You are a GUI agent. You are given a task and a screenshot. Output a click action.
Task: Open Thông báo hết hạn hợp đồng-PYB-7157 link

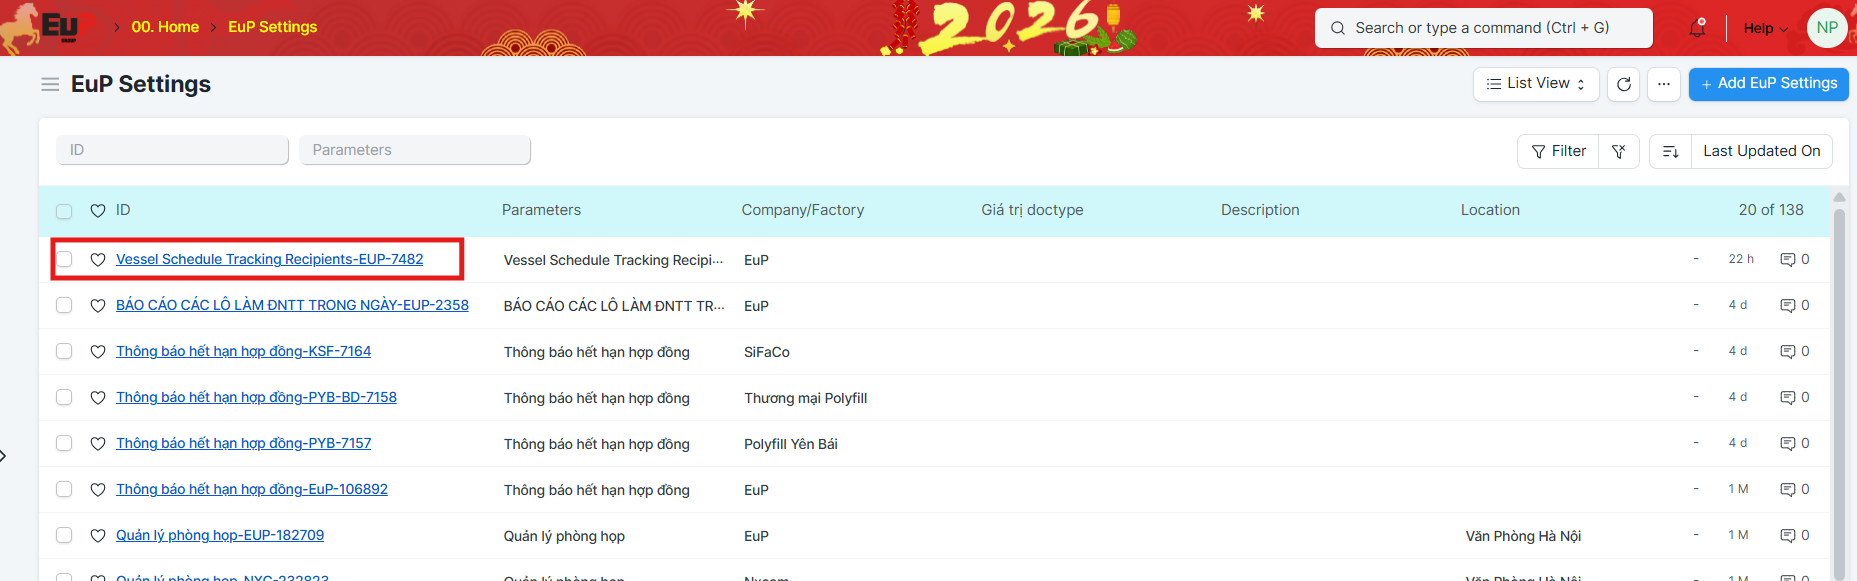[243, 443]
